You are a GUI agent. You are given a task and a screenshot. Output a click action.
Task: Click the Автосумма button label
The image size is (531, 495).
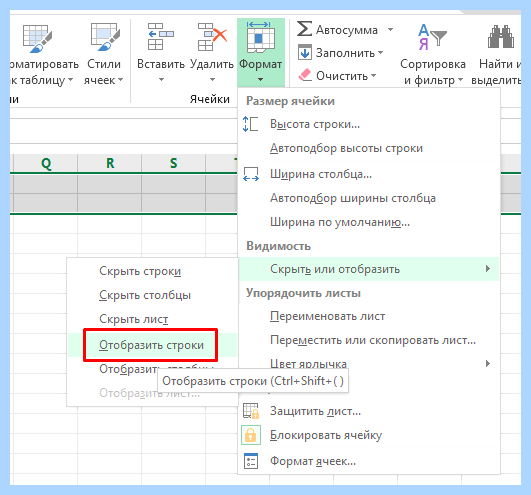point(347,30)
